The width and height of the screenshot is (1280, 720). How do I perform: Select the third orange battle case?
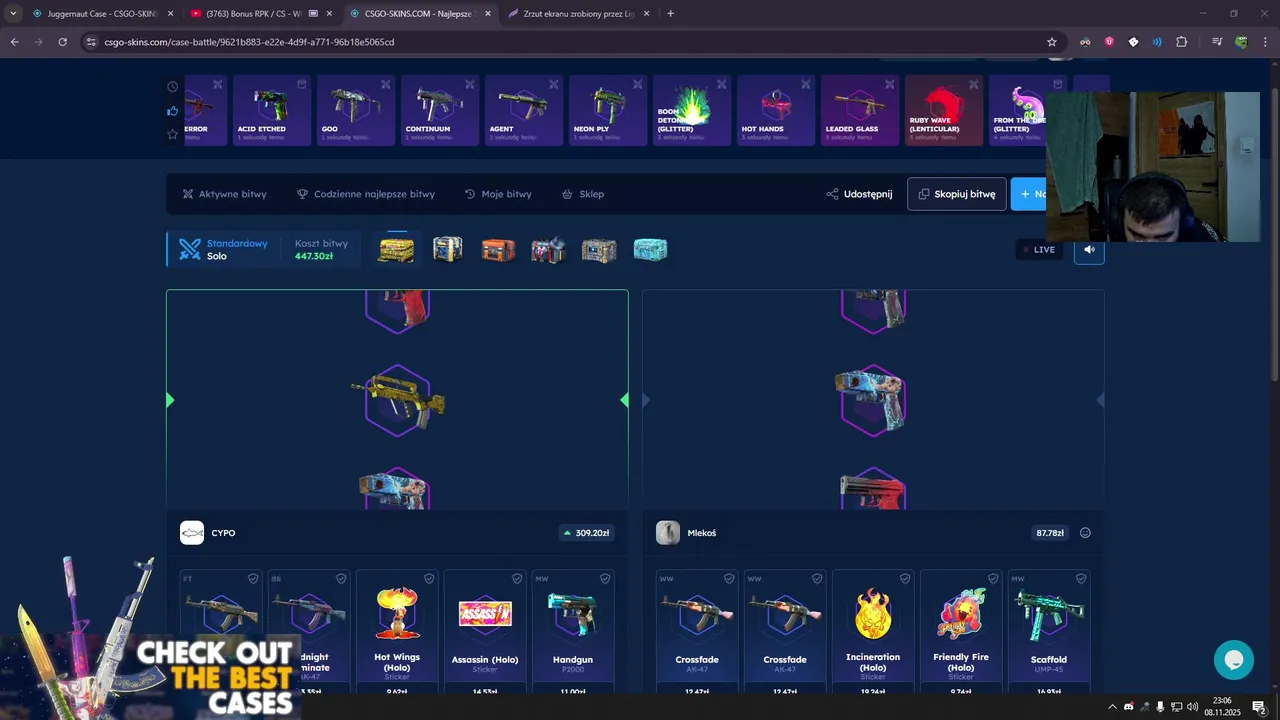498,249
